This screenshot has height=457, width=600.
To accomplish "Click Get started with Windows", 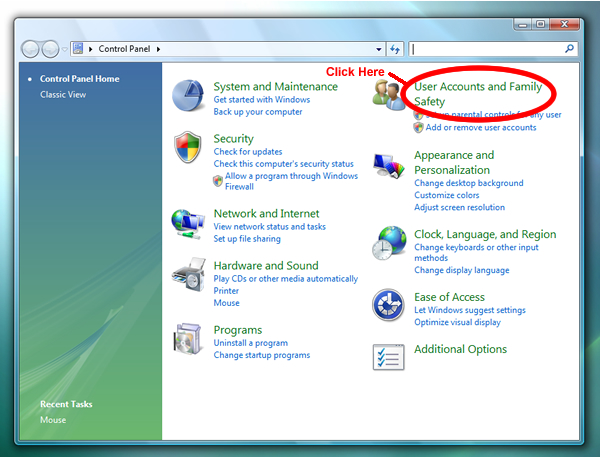I will 262,100.
